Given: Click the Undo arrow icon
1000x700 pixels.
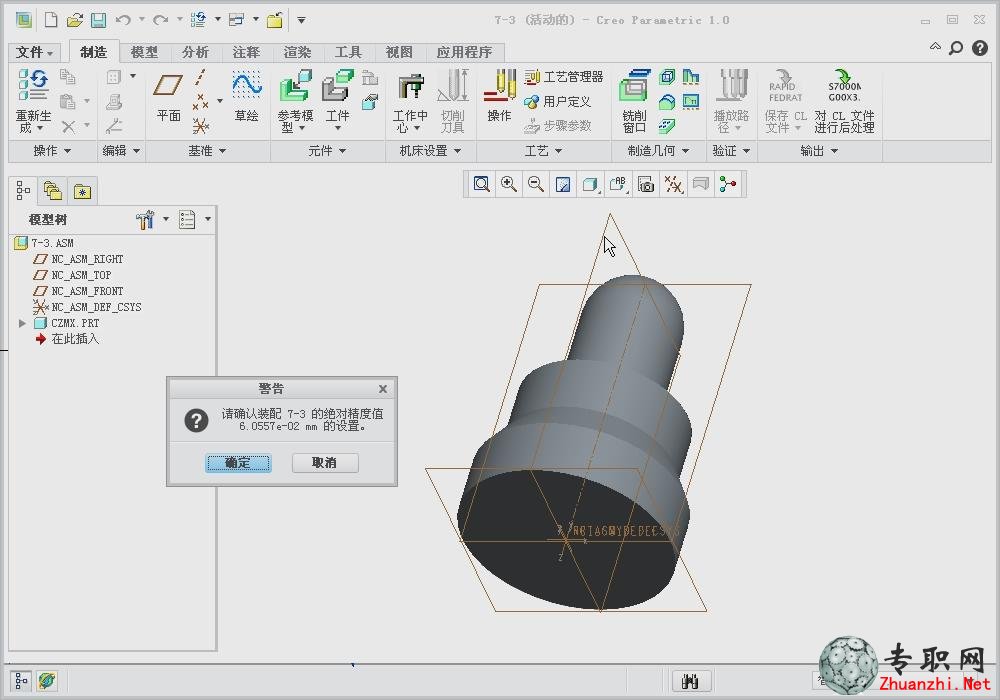Looking at the screenshot, I should click(123, 20).
